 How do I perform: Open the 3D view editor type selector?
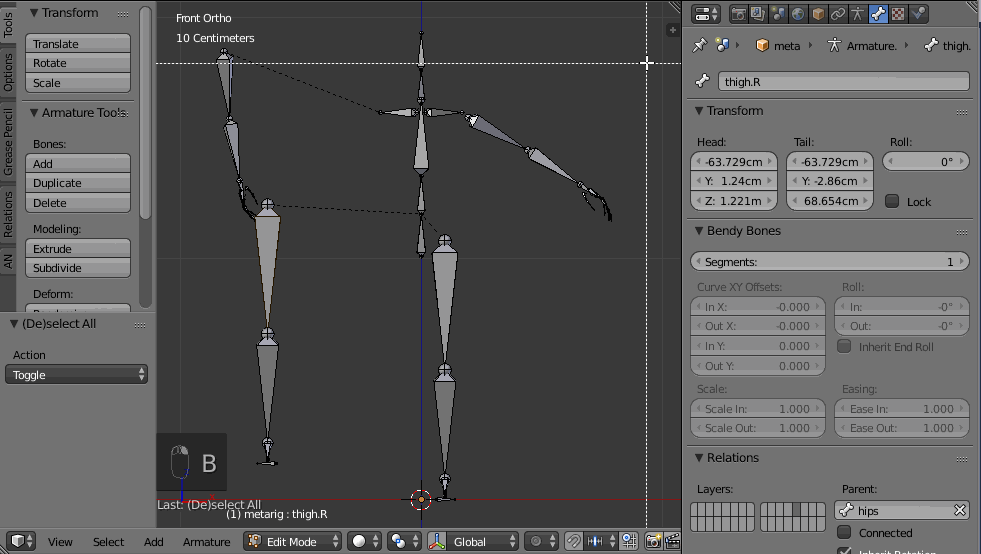[21, 541]
